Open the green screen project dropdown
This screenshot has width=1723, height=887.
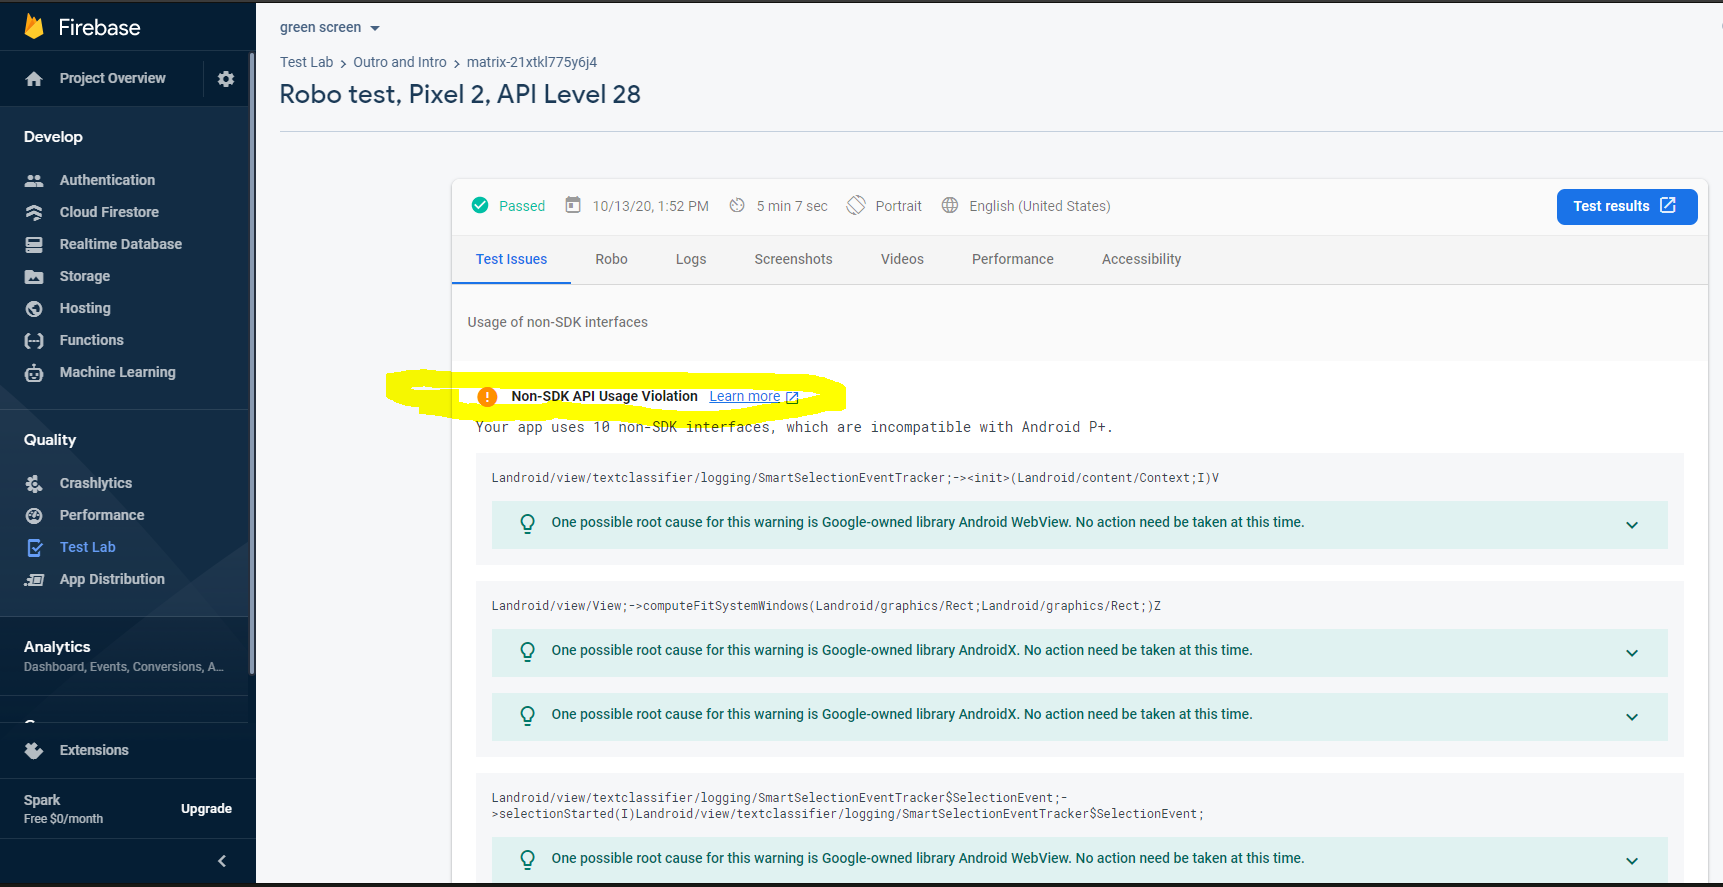(330, 28)
